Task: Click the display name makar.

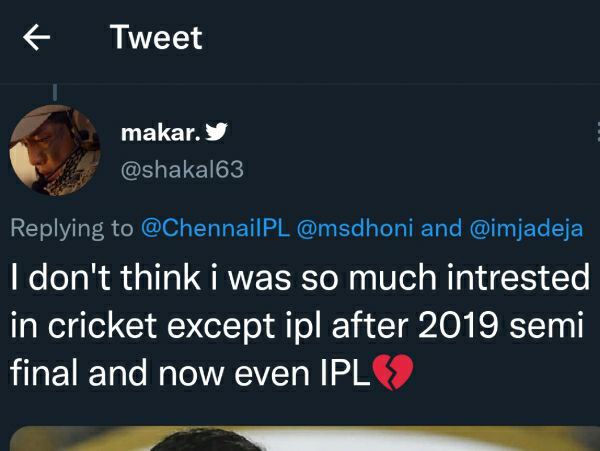Action: [160, 132]
